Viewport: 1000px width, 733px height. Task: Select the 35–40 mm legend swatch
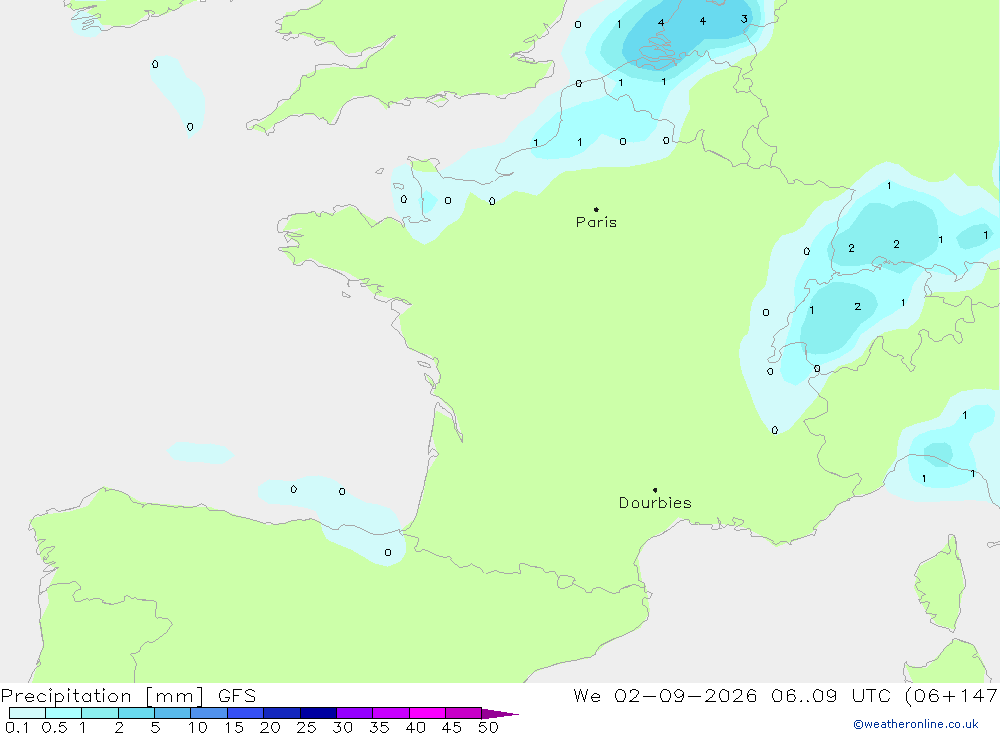click(391, 713)
